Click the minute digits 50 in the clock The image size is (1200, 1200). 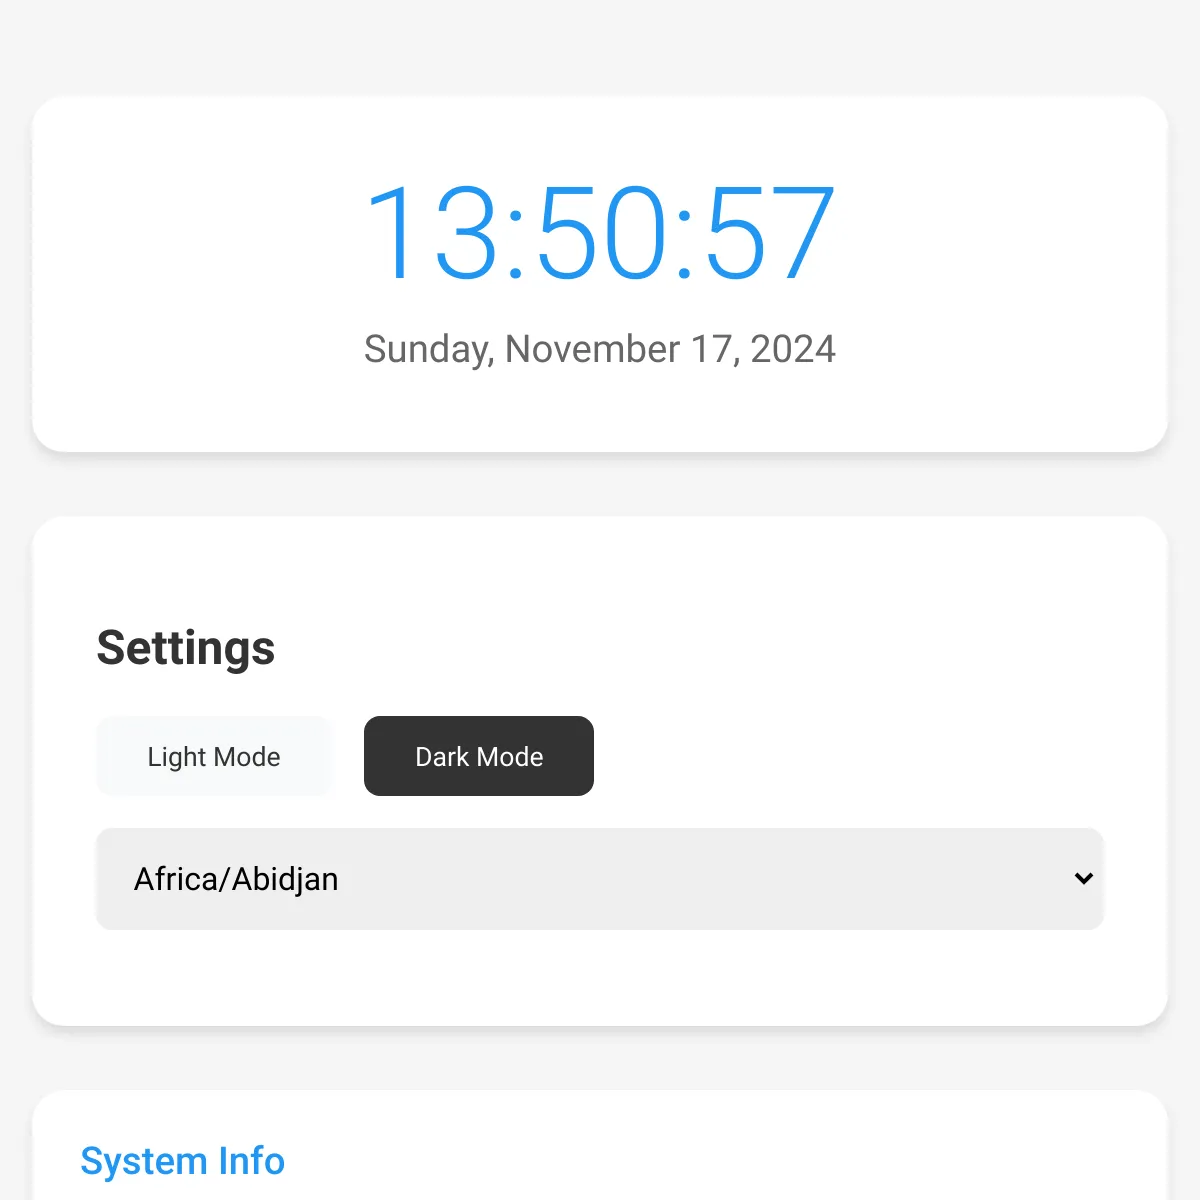coord(601,232)
